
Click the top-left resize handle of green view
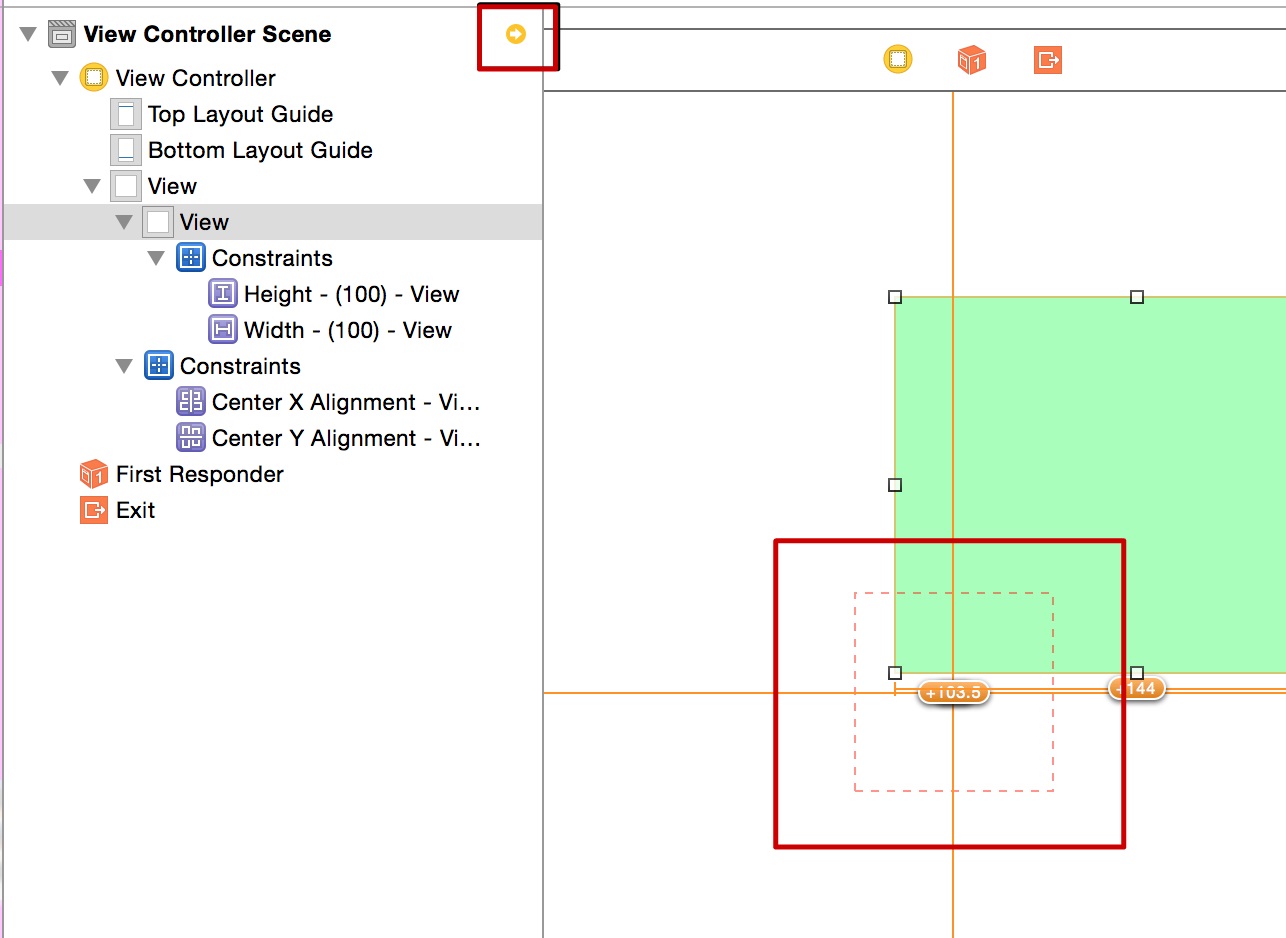coord(895,297)
